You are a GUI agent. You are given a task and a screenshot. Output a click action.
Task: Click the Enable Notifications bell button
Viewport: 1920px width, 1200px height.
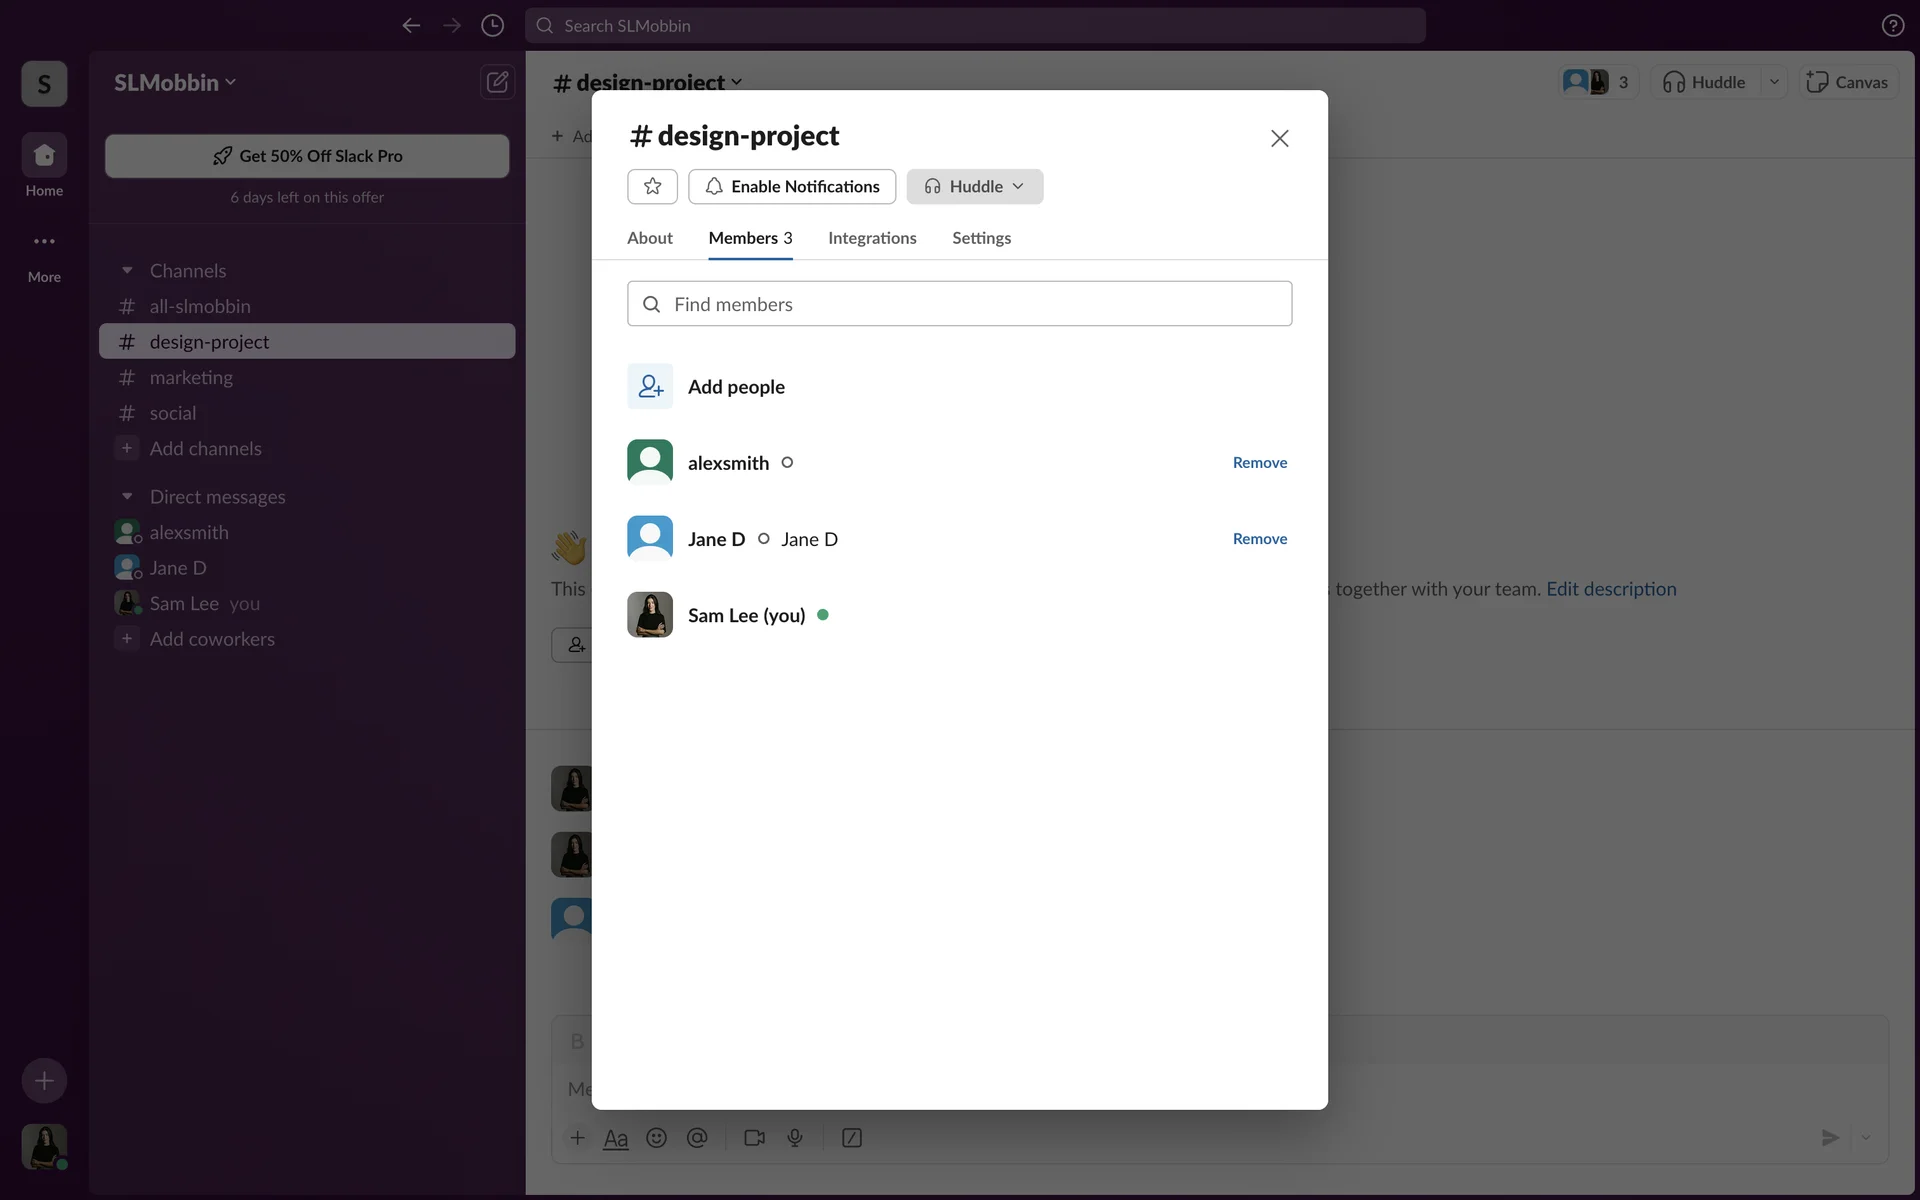point(792,186)
